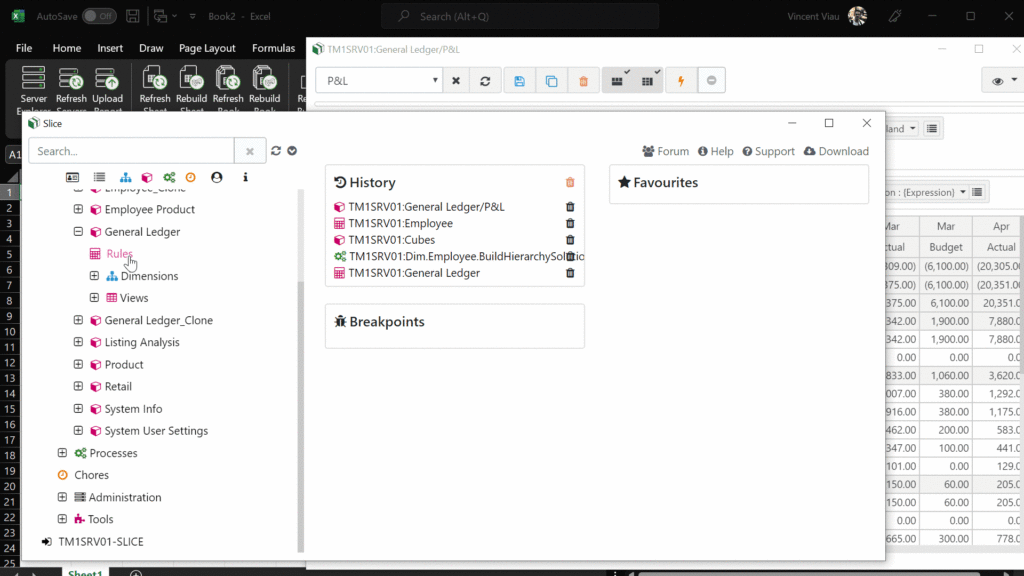Click the orange lightning bolt icon
1024x576 pixels.
point(680,81)
